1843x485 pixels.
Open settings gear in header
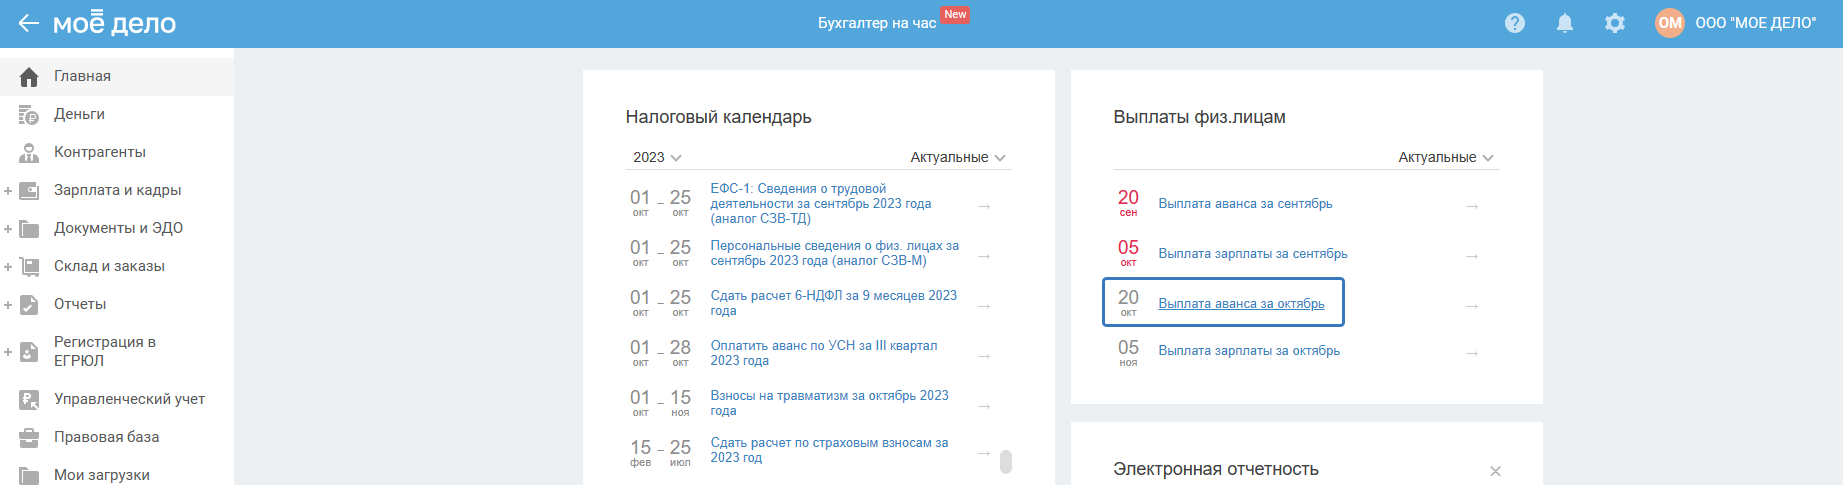point(1615,23)
